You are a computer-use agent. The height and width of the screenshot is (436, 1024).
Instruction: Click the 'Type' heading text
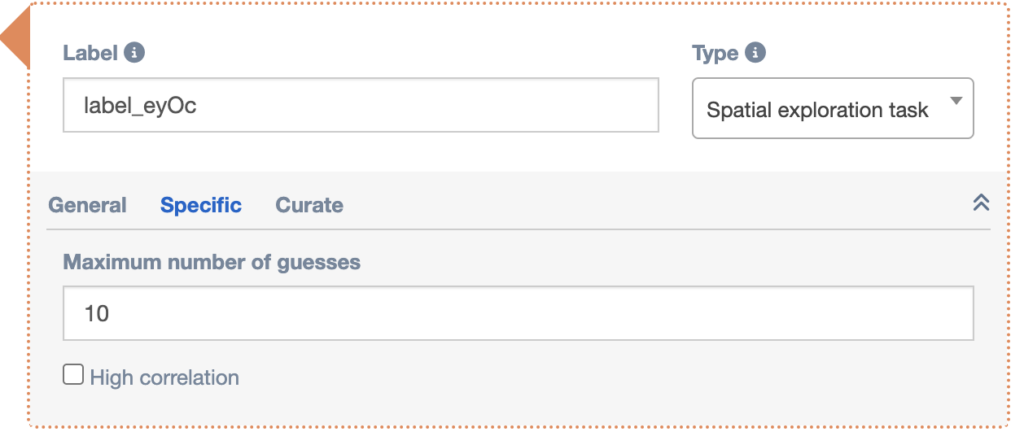tap(714, 53)
